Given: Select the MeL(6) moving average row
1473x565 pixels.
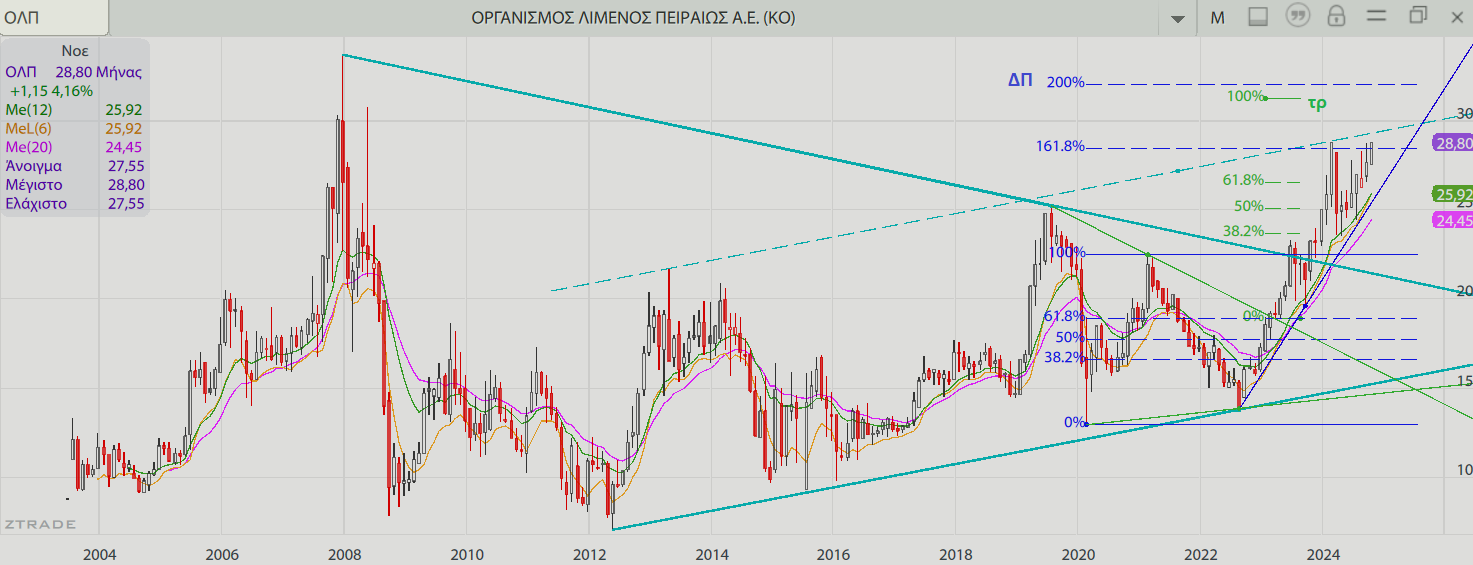Looking at the screenshot, I should coord(74,129).
